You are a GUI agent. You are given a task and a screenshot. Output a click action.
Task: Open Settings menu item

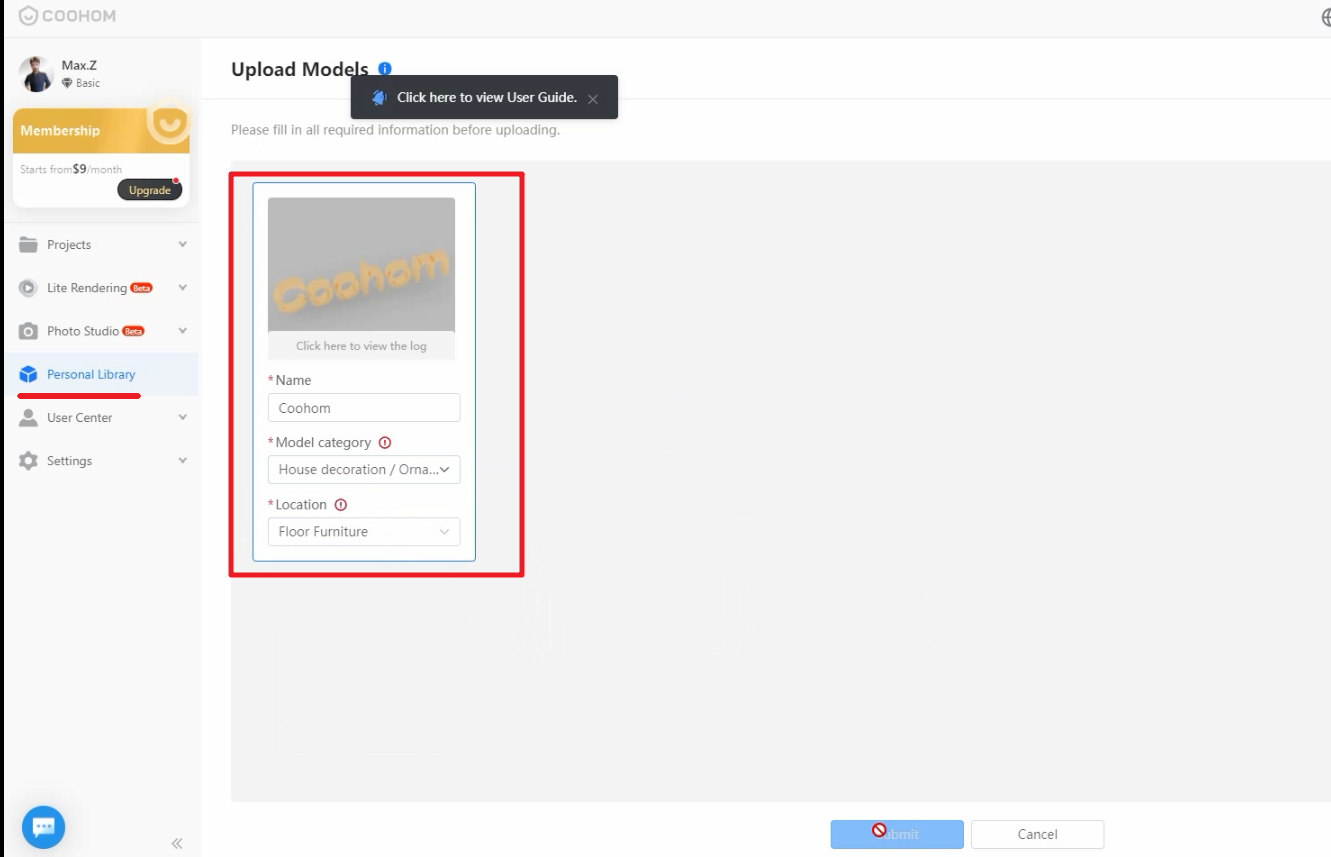(70, 461)
